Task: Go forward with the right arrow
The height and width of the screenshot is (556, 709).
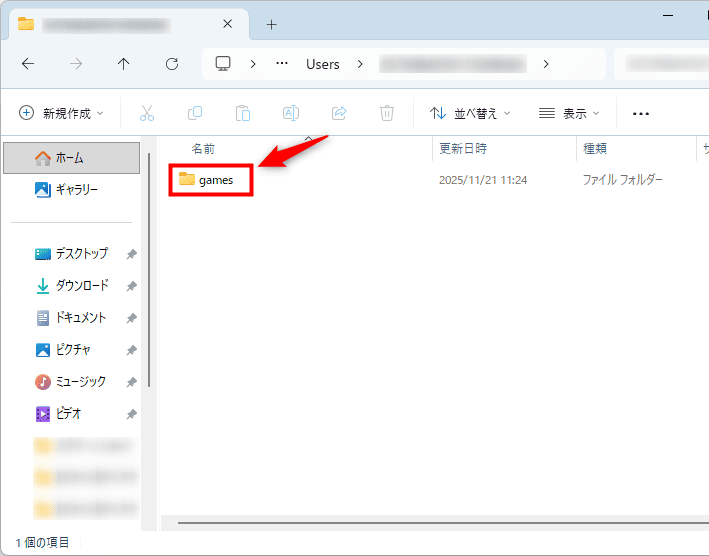Action: (x=76, y=64)
